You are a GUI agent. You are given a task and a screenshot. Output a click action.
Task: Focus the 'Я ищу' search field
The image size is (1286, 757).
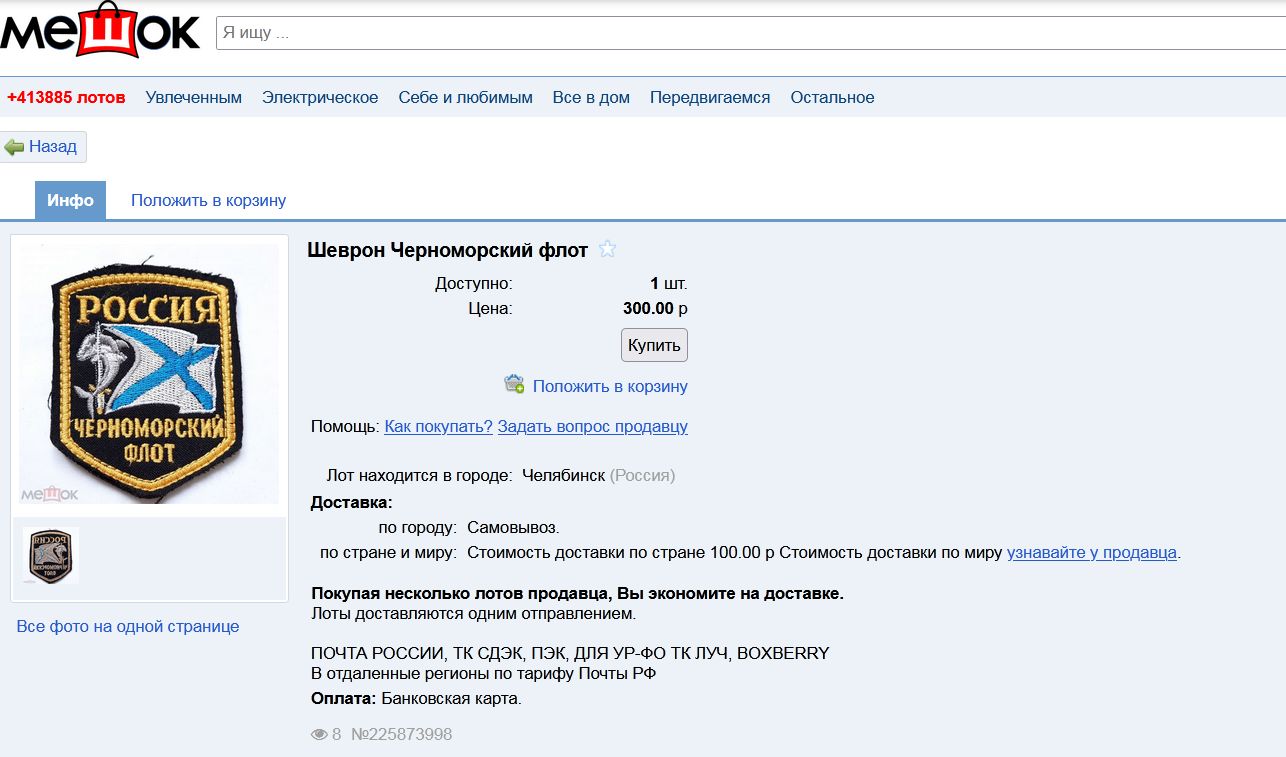pos(750,32)
